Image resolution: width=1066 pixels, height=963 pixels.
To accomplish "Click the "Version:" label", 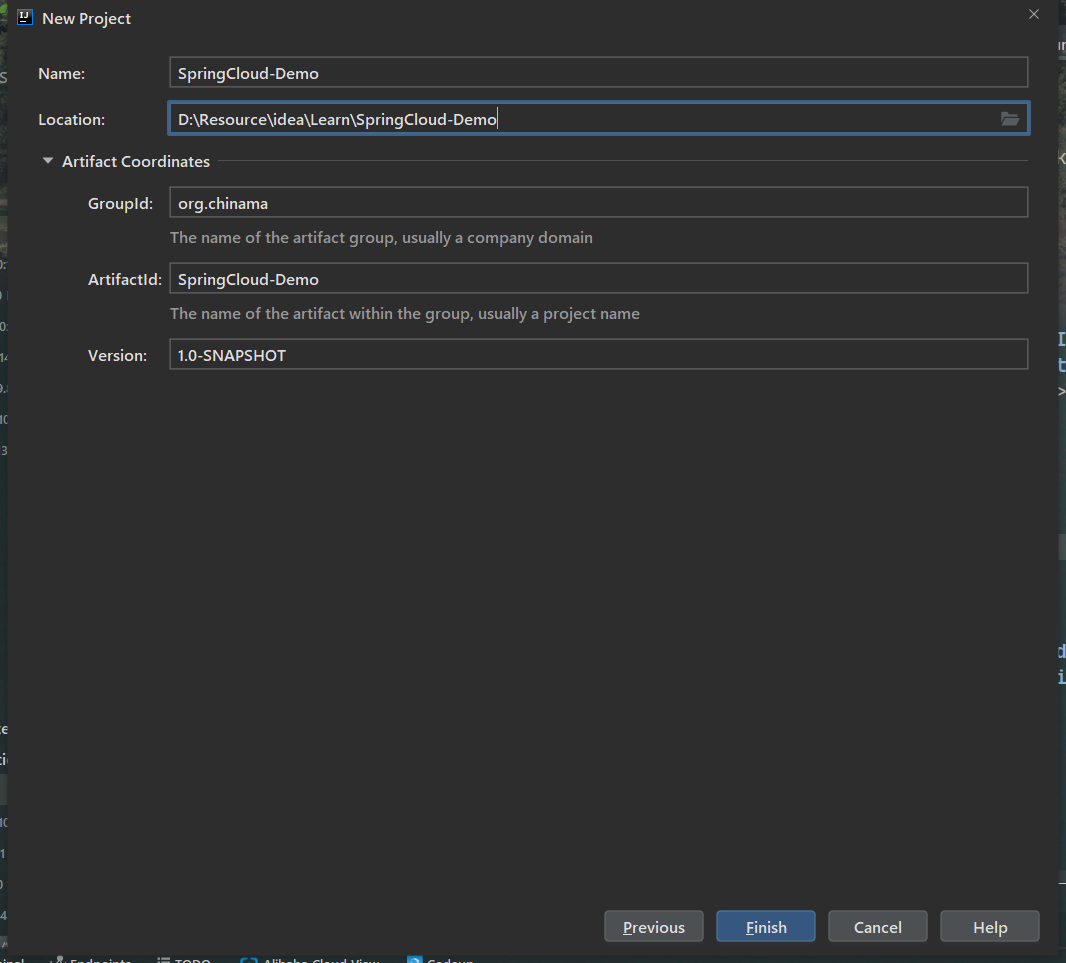I will coord(117,355).
